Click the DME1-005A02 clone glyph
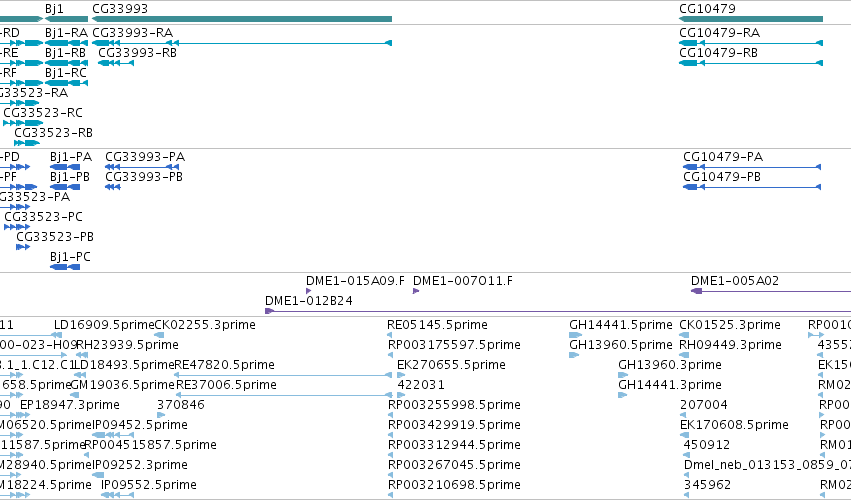The height and width of the screenshot is (500, 851). click(x=771, y=292)
